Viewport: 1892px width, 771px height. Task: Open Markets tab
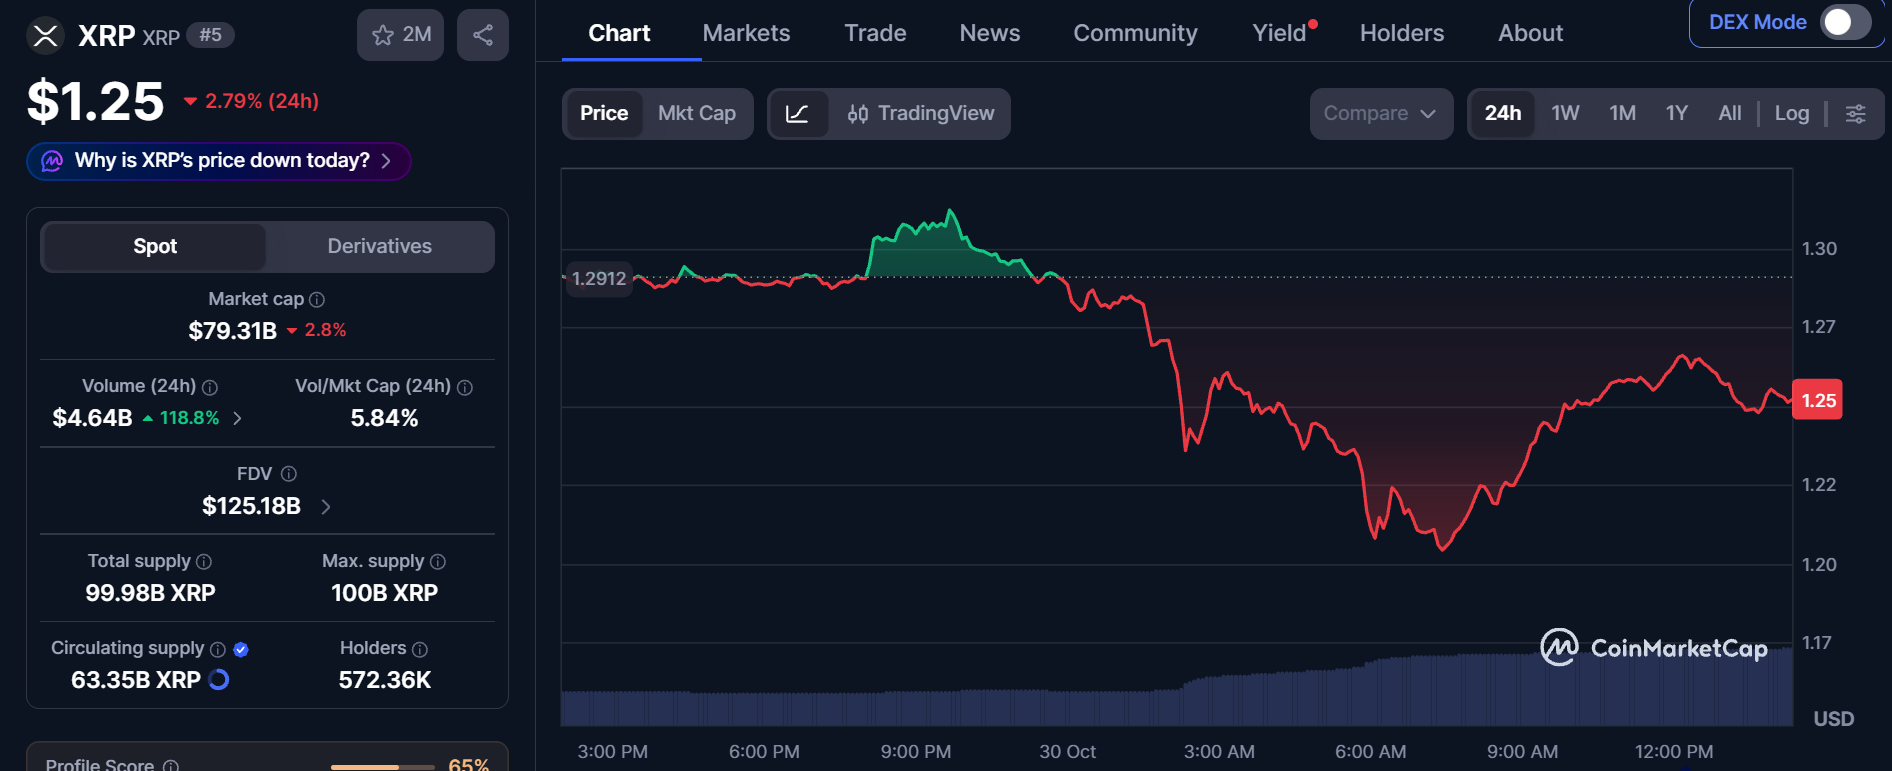(746, 33)
